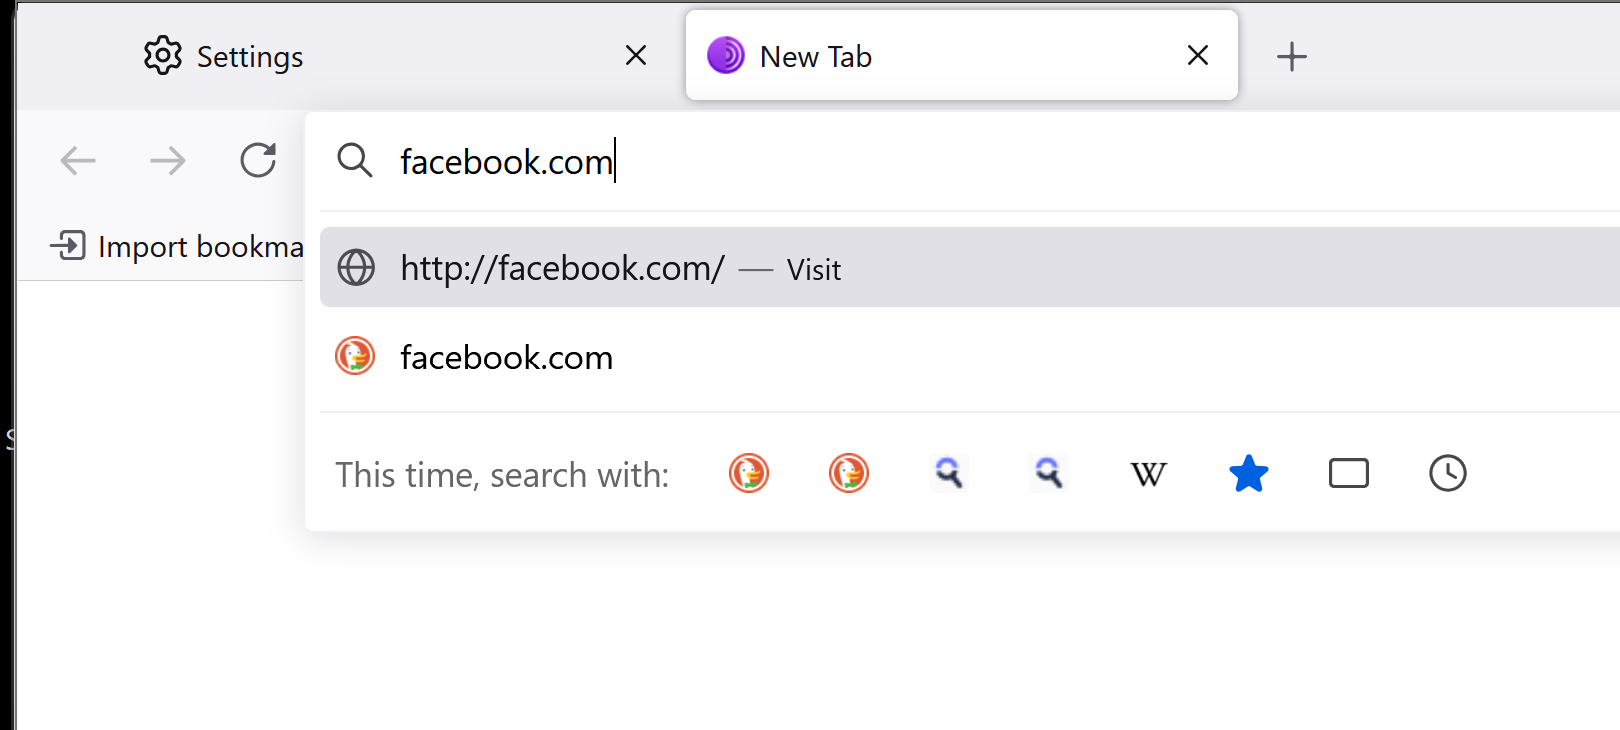This screenshot has height=730, width=1620.
Task: Open a new tab with plus button
Action: coord(1291,57)
